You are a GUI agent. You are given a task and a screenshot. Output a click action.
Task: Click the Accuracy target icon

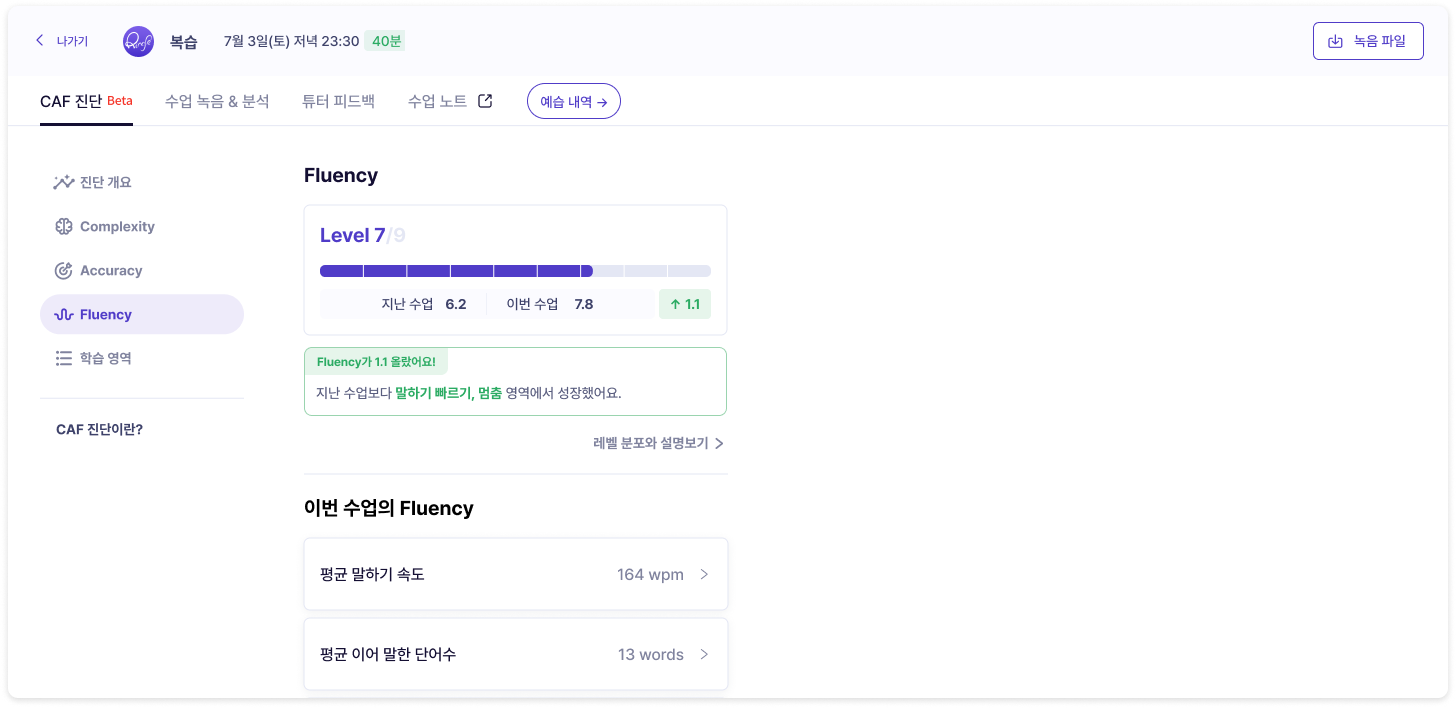(x=64, y=270)
